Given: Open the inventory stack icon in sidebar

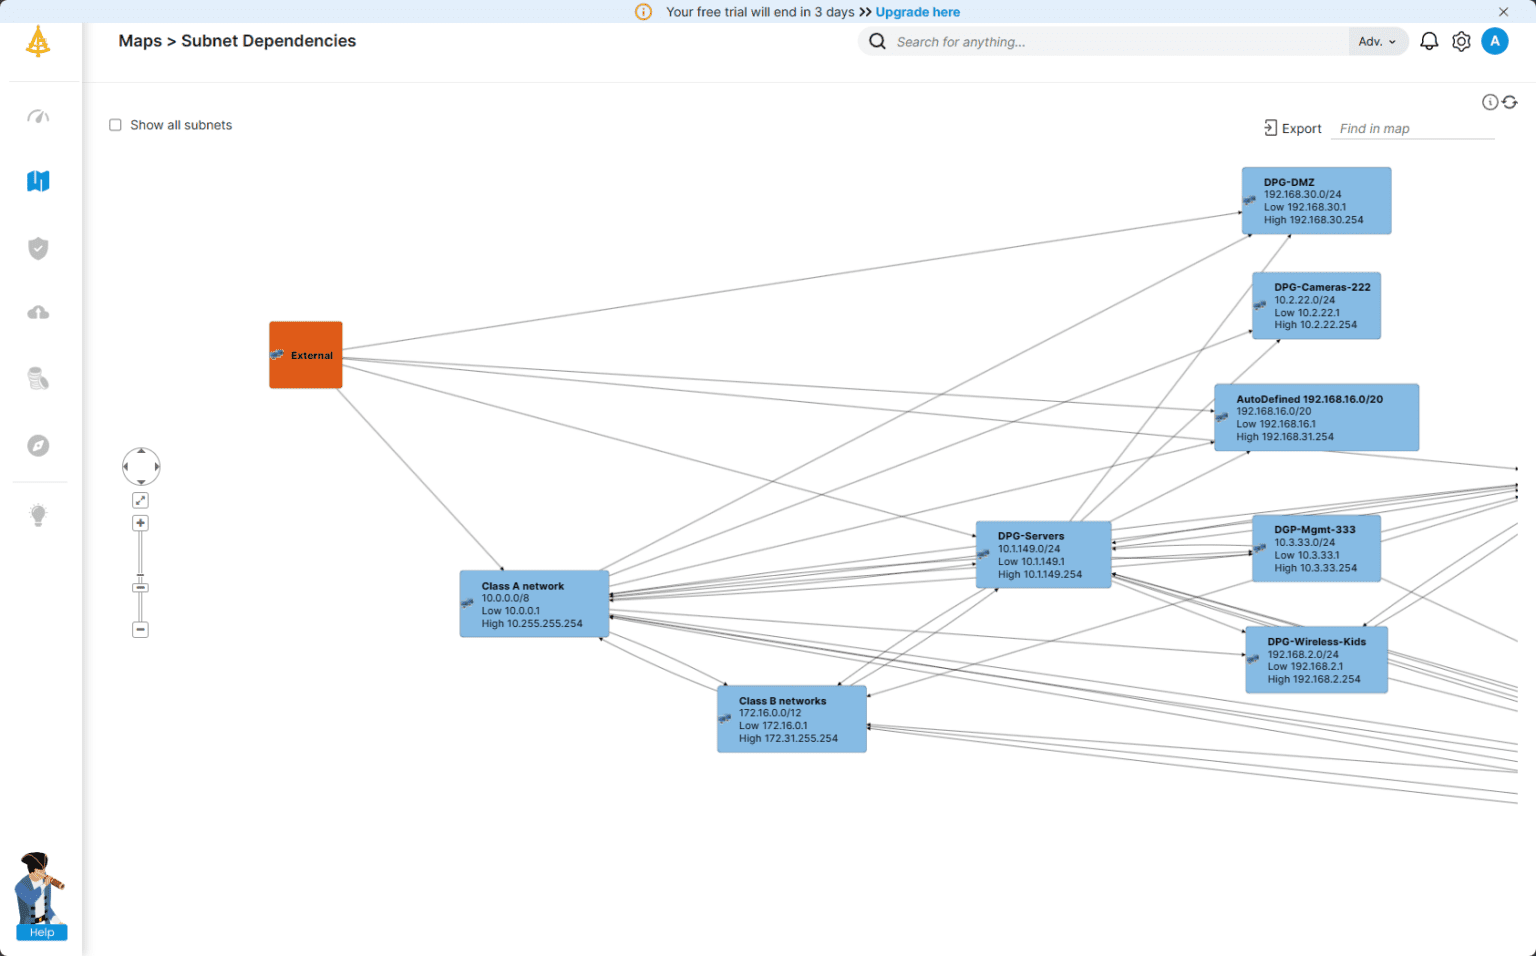Looking at the screenshot, I should pyautogui.click(x=38, y=379).
